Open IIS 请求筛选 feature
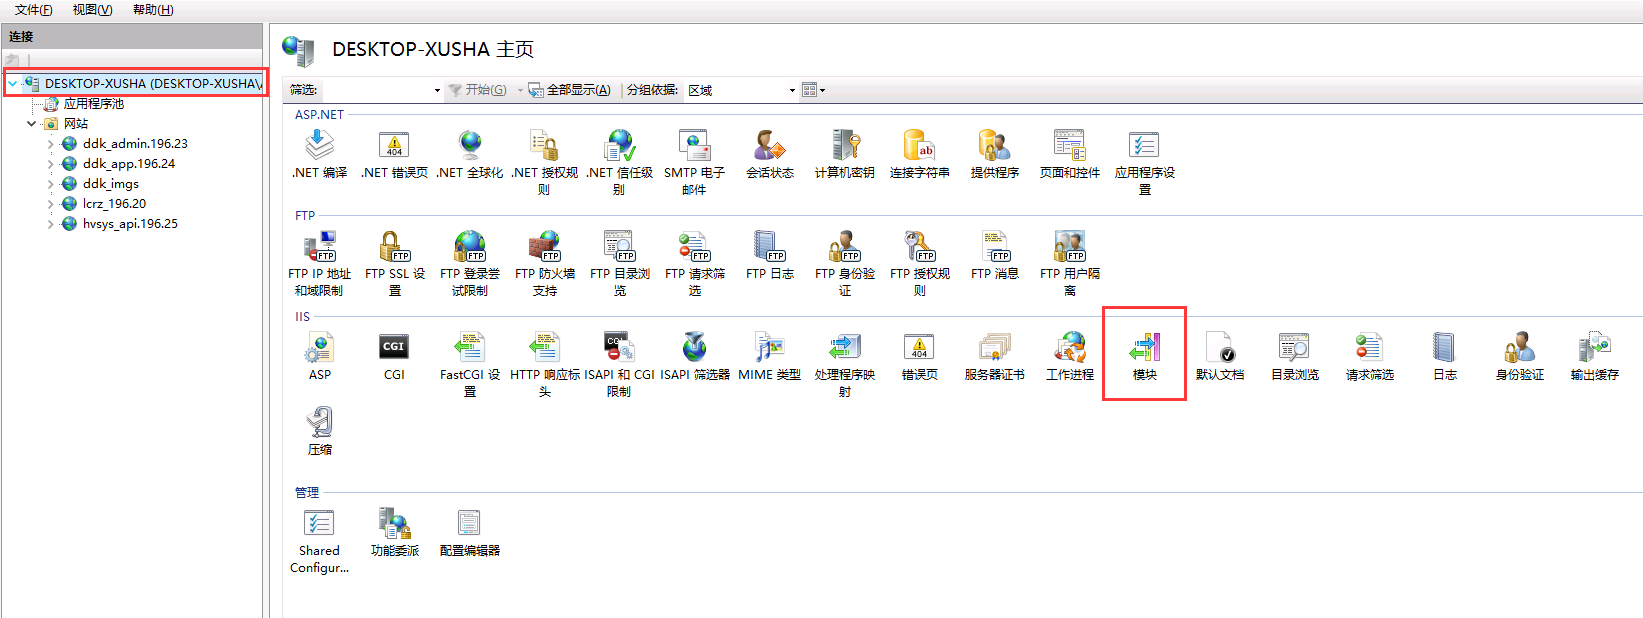This screenshot has height=618, width=1643. click(x=1370, y=357)
